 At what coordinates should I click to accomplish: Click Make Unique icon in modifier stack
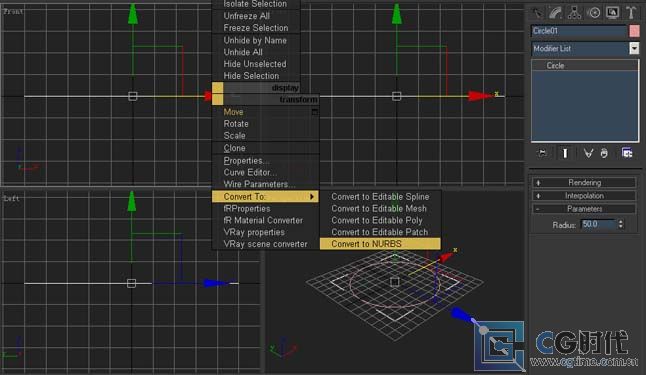click(588, 153)
